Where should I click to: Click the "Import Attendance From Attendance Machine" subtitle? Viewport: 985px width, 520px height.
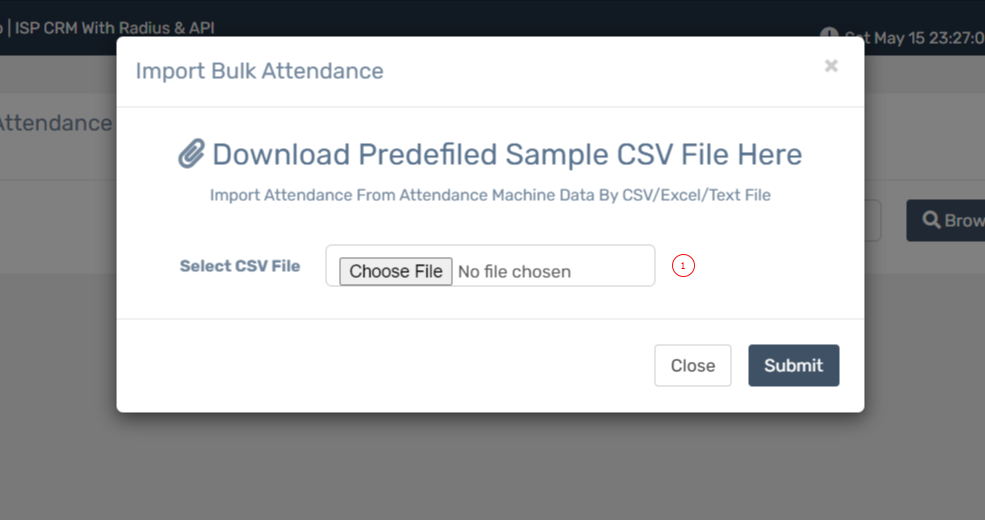[490, 195]
